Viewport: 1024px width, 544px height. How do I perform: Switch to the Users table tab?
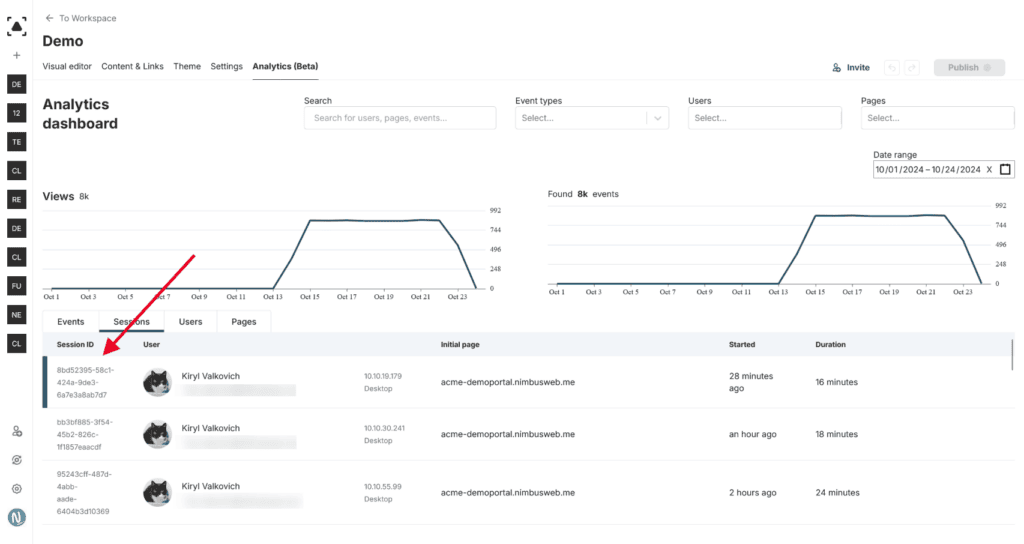click(x=191, y=322)
